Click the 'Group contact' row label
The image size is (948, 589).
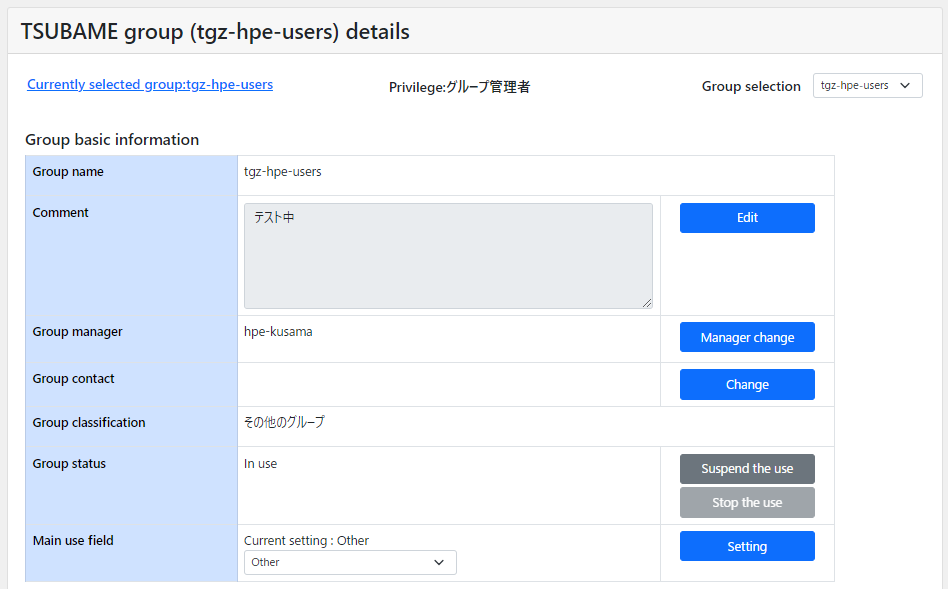pos(73,379)
